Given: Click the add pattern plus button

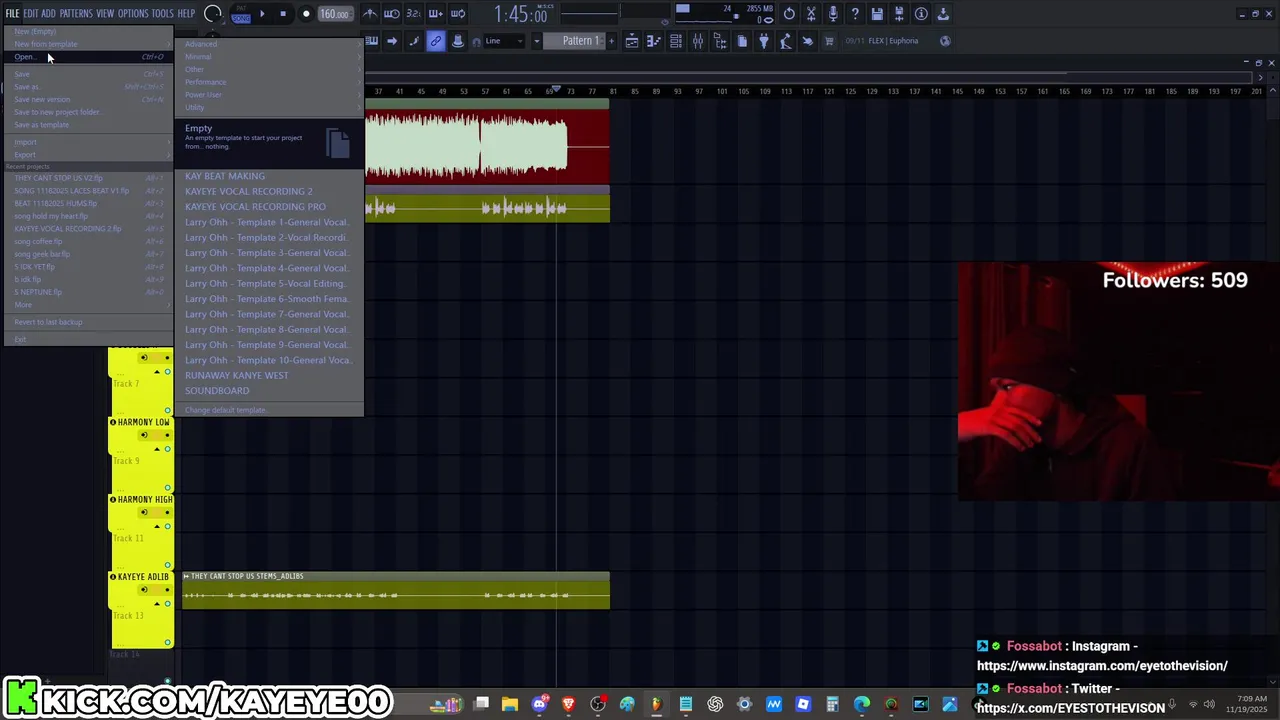Looking at the screenshot, I should tap(612, 41).
